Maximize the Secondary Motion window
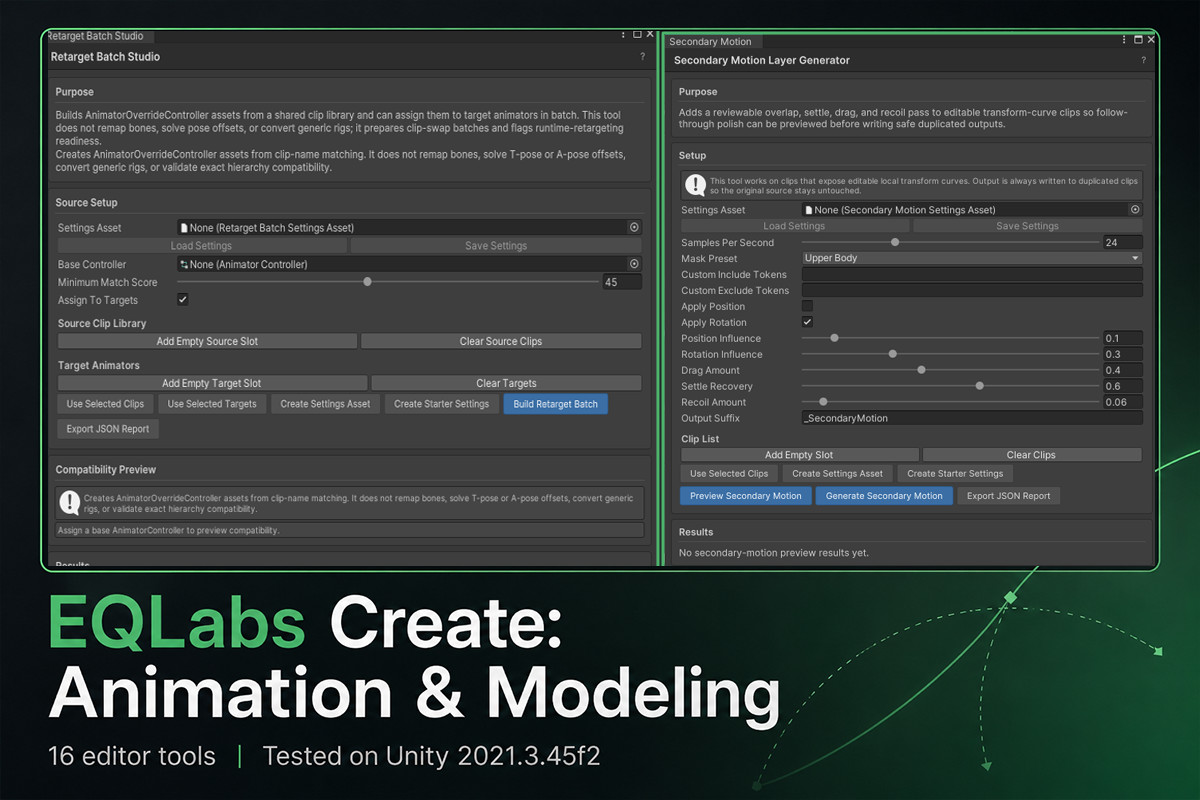This screenshot has width=1200, height=800. tap(1138, 40)
